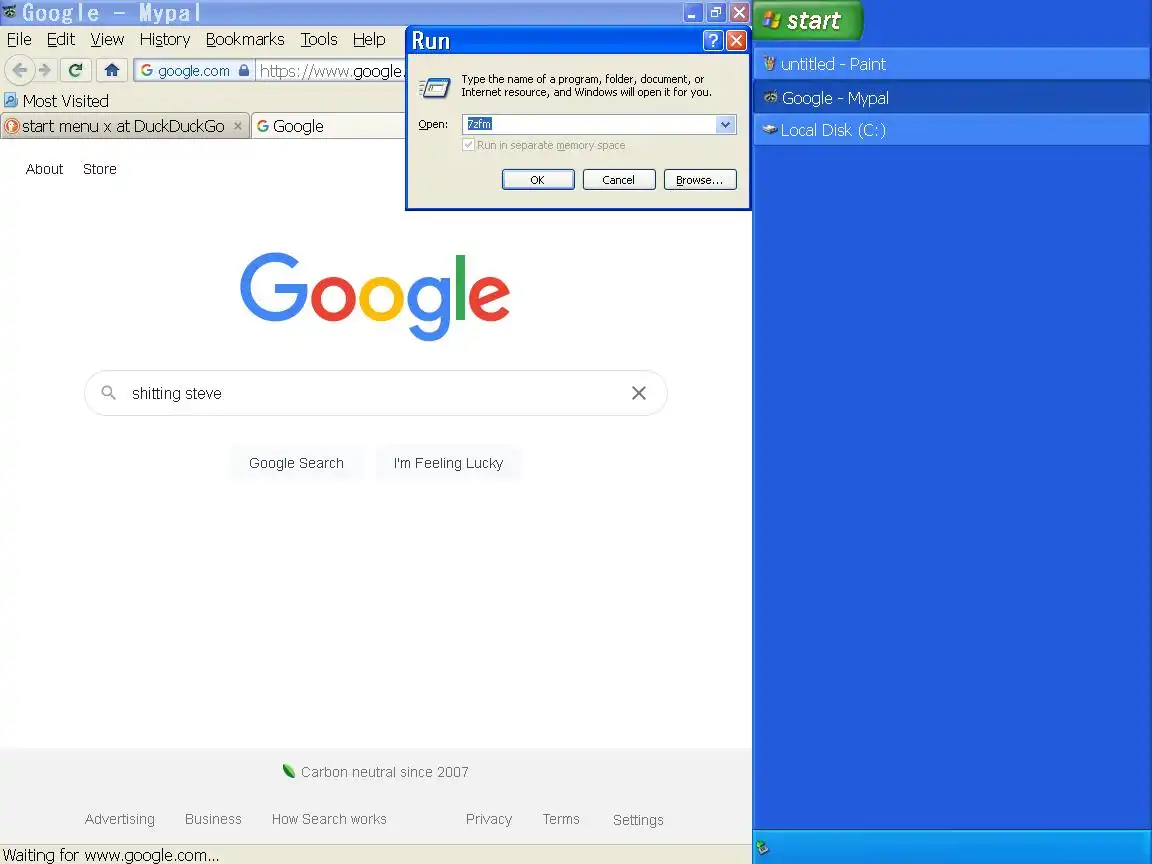Click Carbon neutral since 2007 link

384,772
